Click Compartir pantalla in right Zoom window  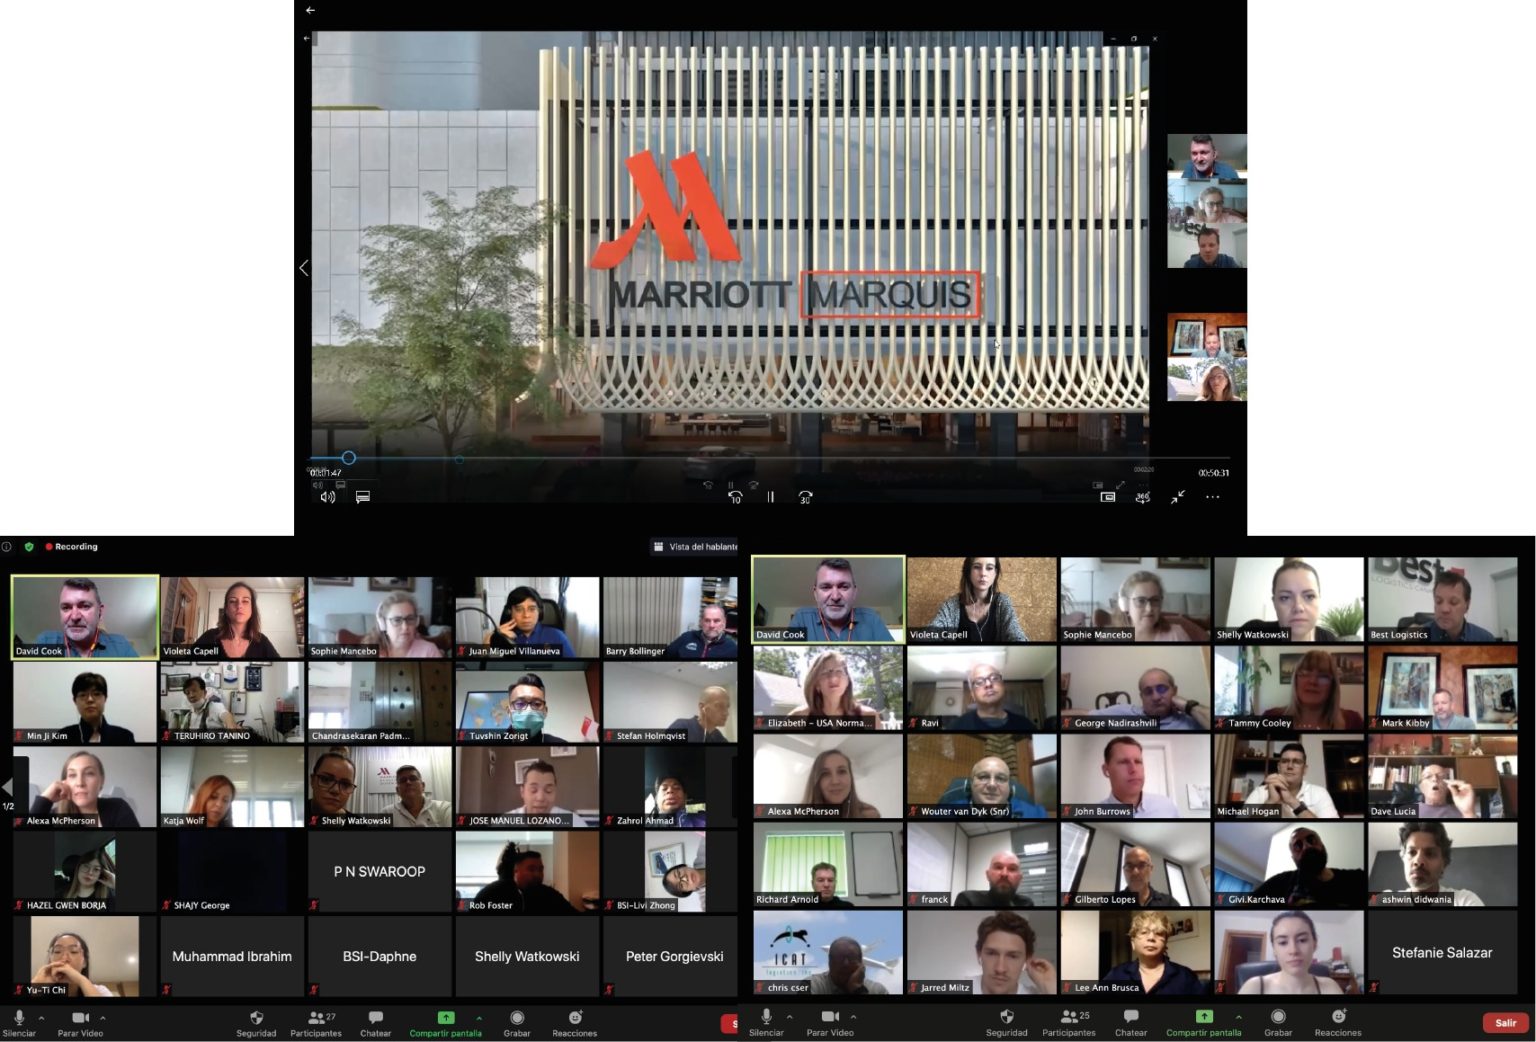pos(1204,1022)
